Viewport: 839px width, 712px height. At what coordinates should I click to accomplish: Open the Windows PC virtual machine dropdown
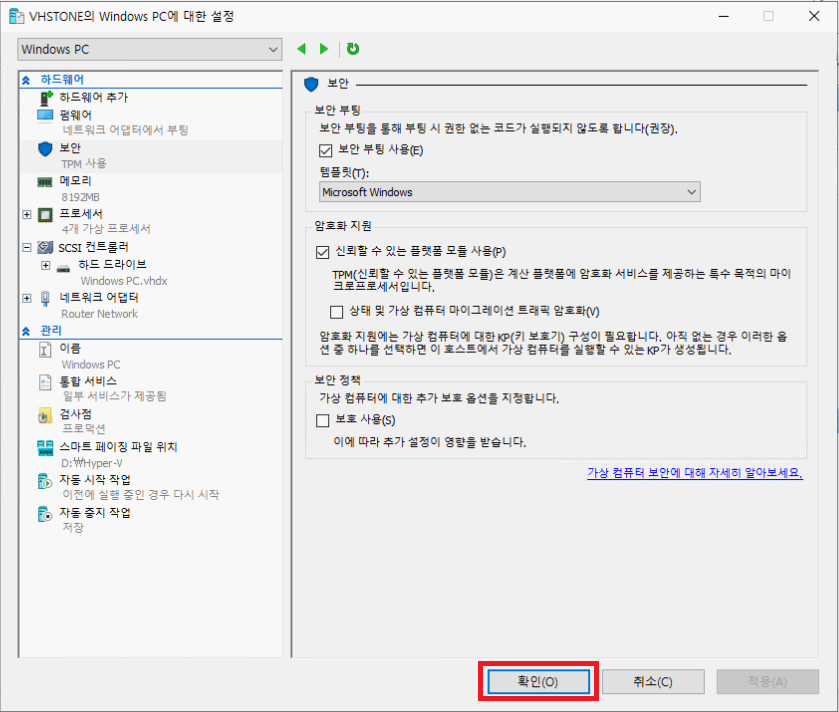point(150,50)
